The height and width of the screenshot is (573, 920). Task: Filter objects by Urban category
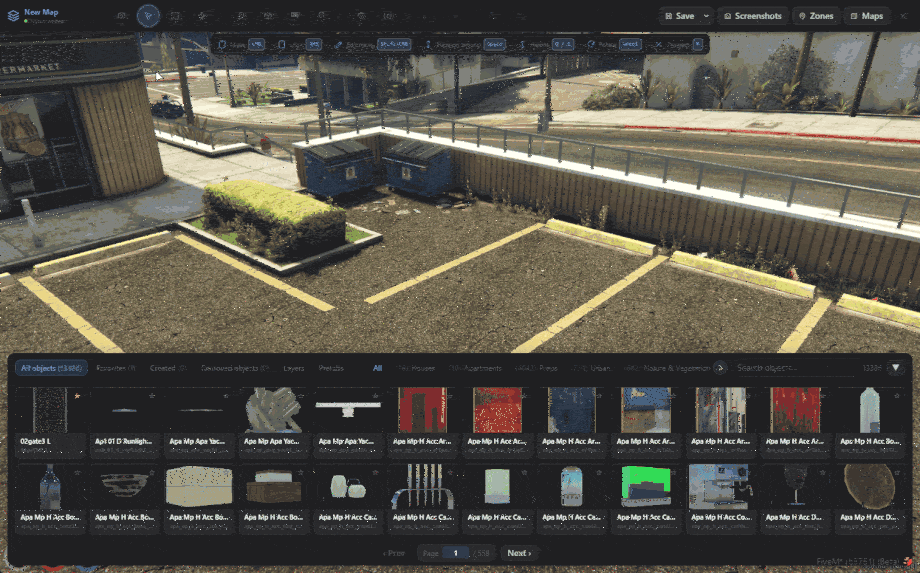point(591,368)
